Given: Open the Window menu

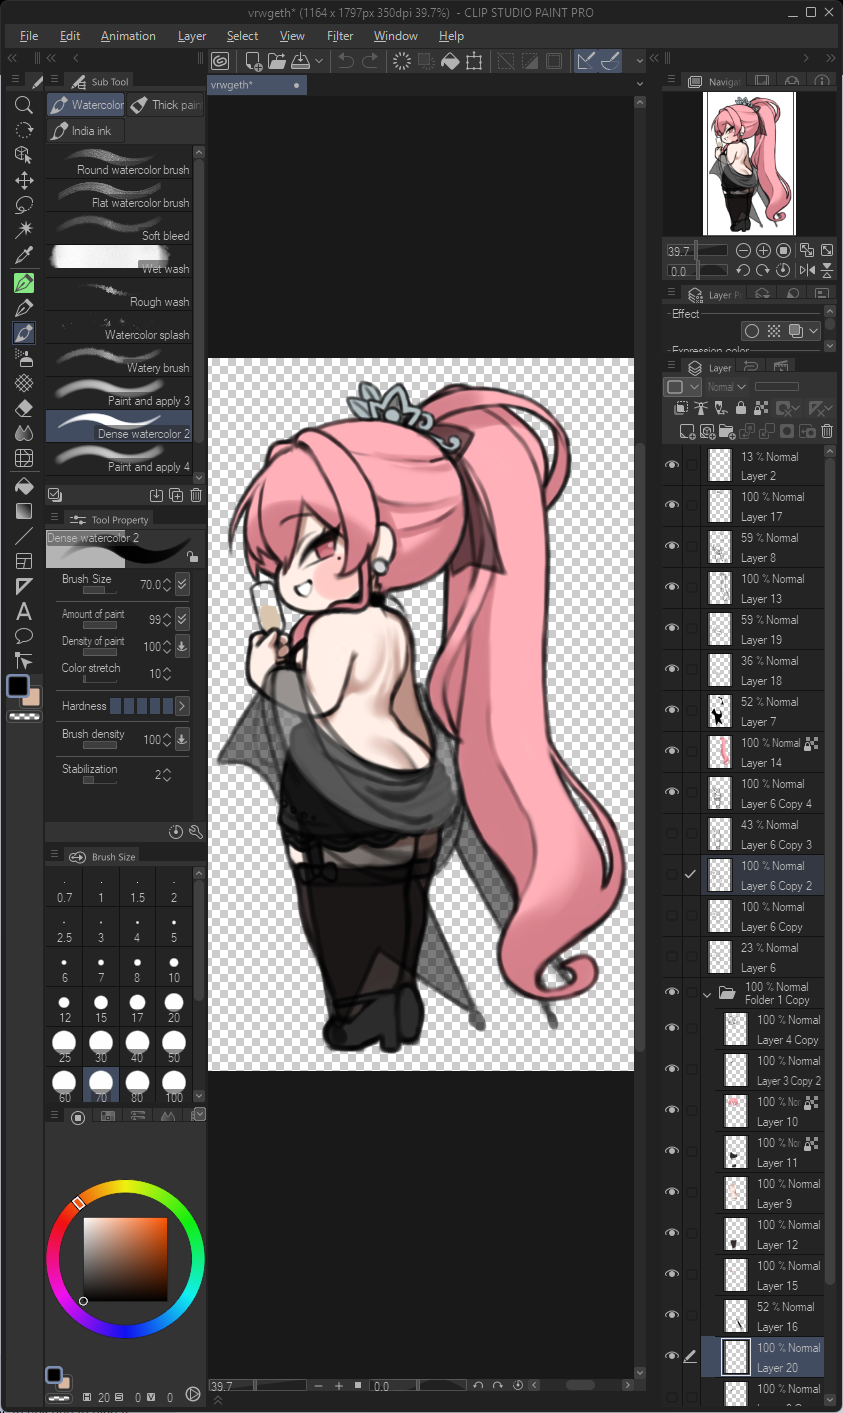Looking at the screenshot, I should point(396,36).
